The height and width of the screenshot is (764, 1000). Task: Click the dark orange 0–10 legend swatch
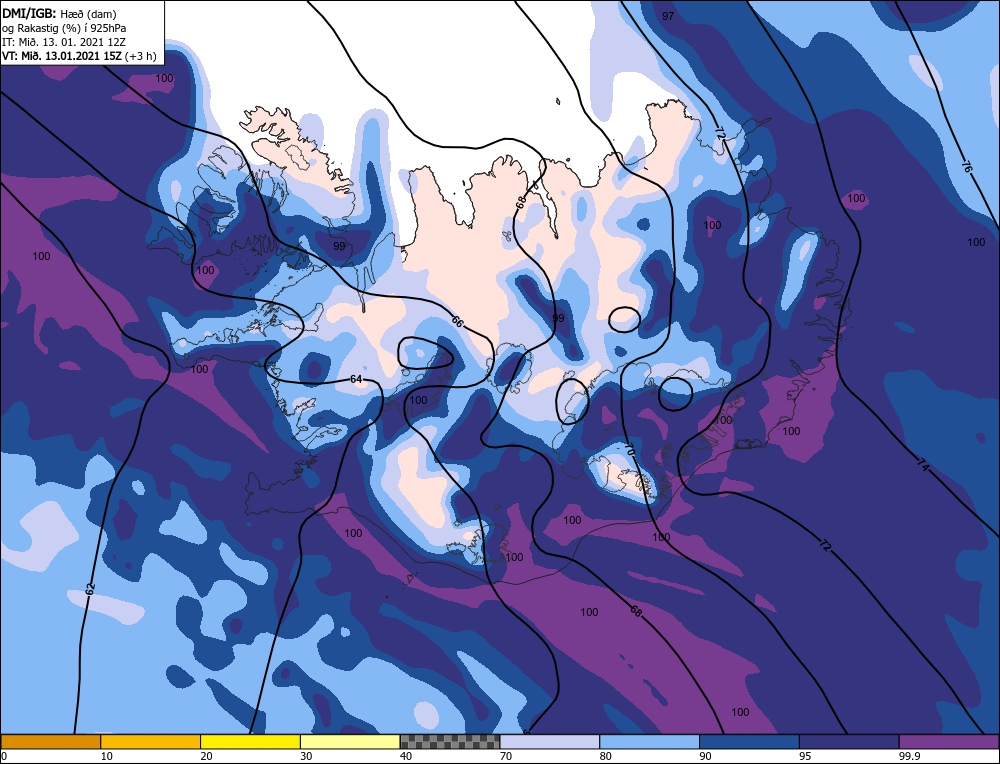click(x=50, y=742)
